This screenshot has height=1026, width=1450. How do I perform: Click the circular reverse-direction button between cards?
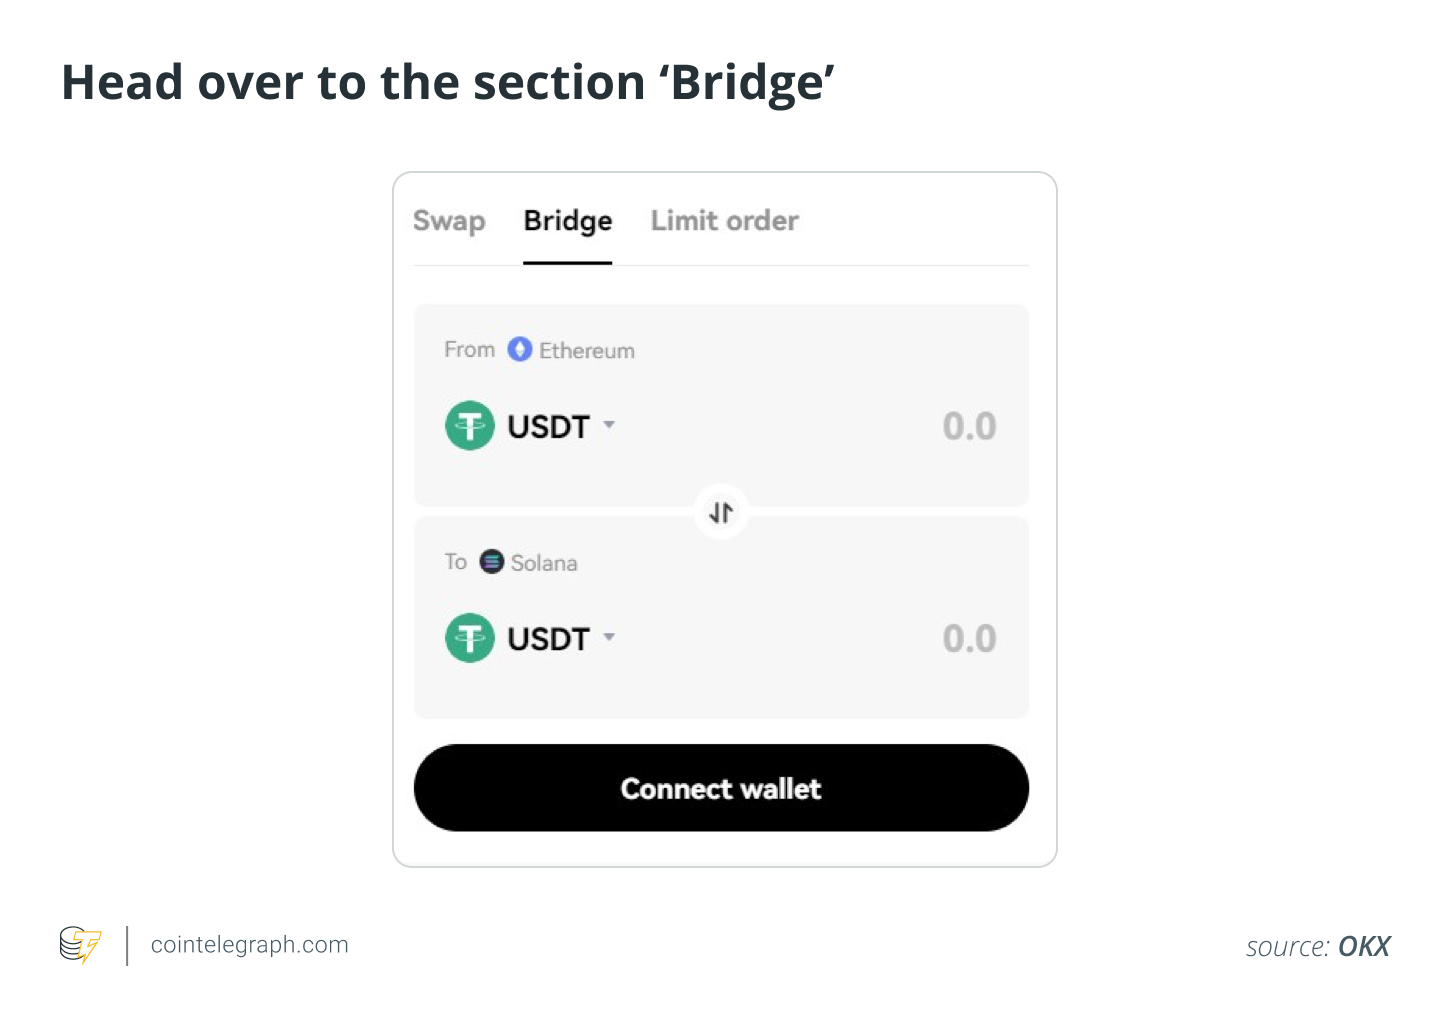(x=720, y=511)
